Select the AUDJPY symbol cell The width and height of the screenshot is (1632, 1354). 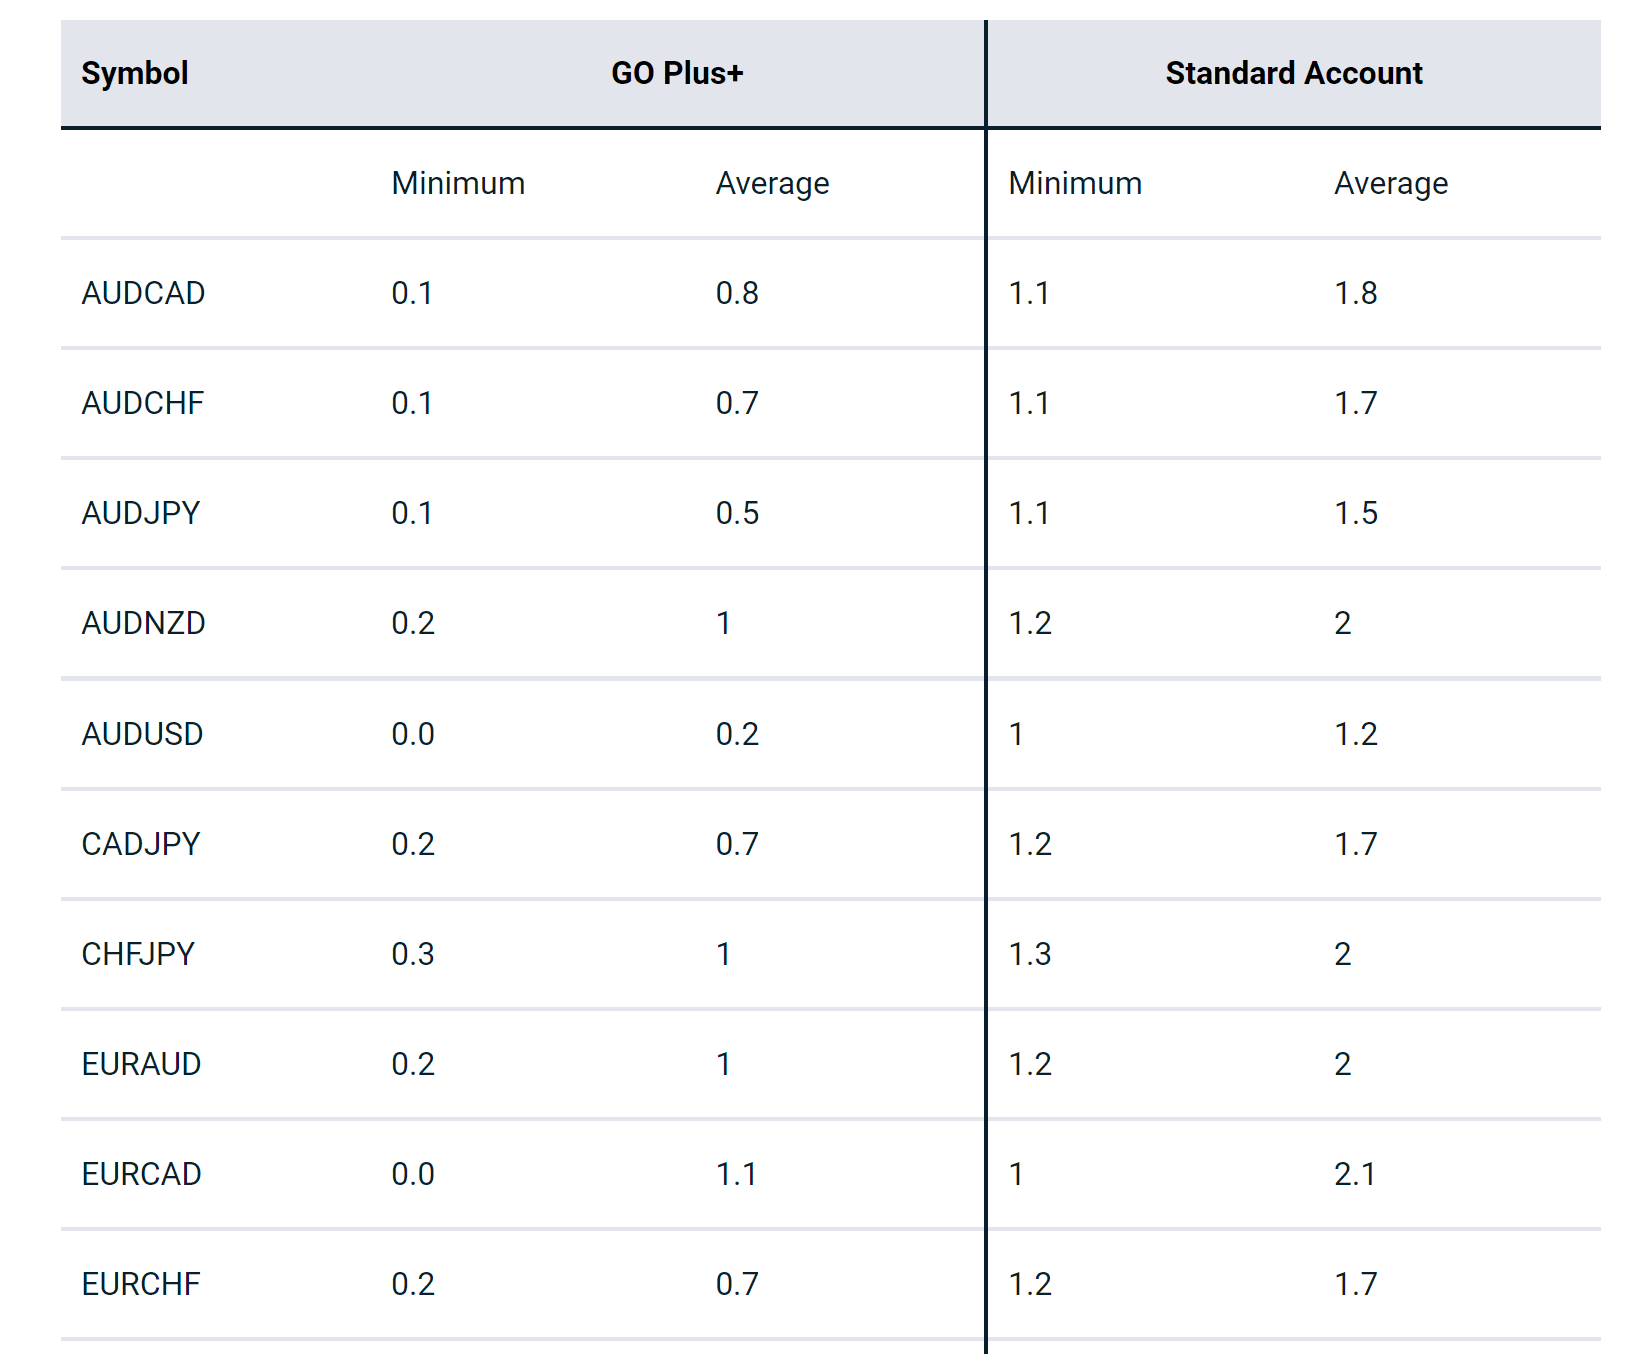(x=141, y=513)
